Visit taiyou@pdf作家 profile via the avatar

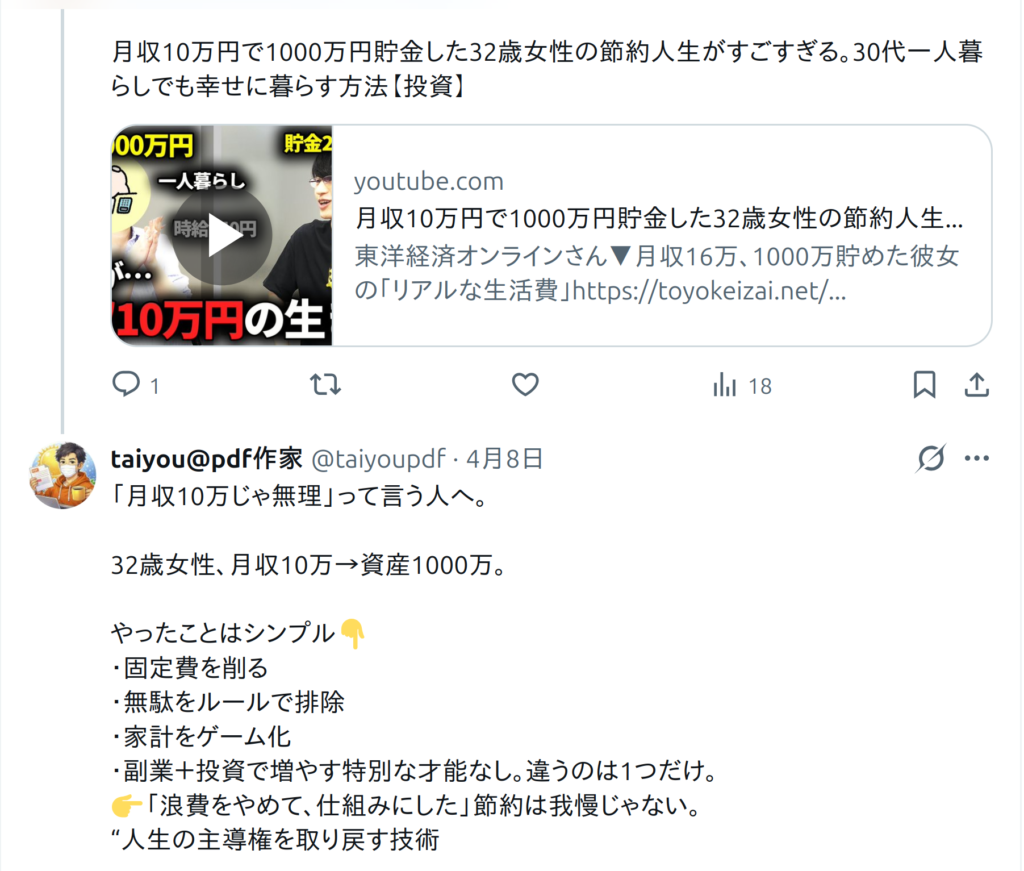(63, 475)
